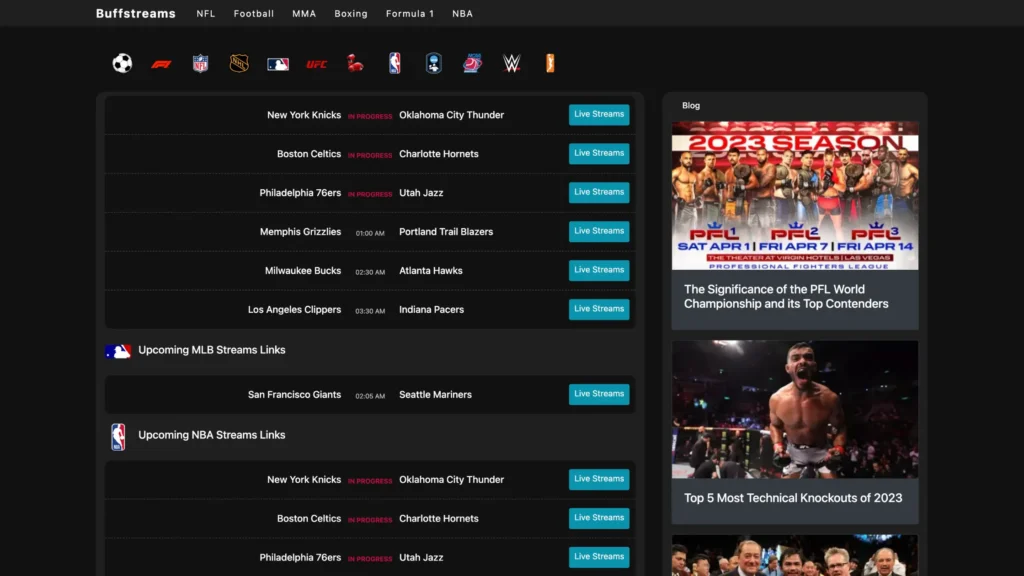The width and height of the screenshot is (1024, 576).
Task: Select the Formula 1 logo icon
Action: click(x=161, y=64)
